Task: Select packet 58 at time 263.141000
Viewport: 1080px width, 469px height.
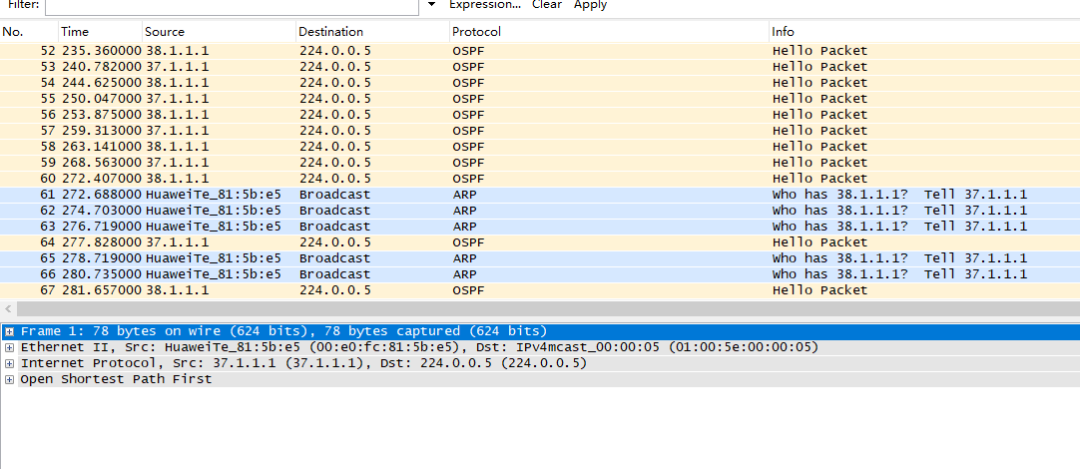Action: click(540, 147)
